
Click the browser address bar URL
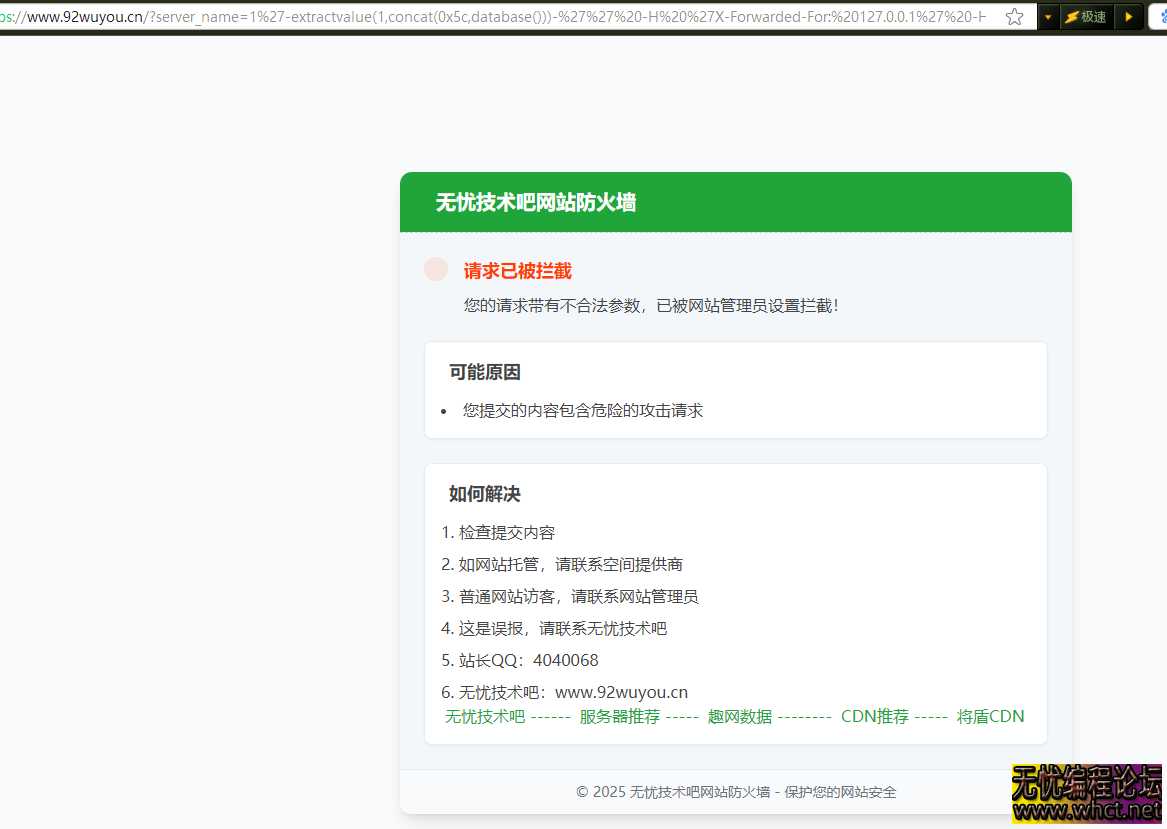(400, 16)
